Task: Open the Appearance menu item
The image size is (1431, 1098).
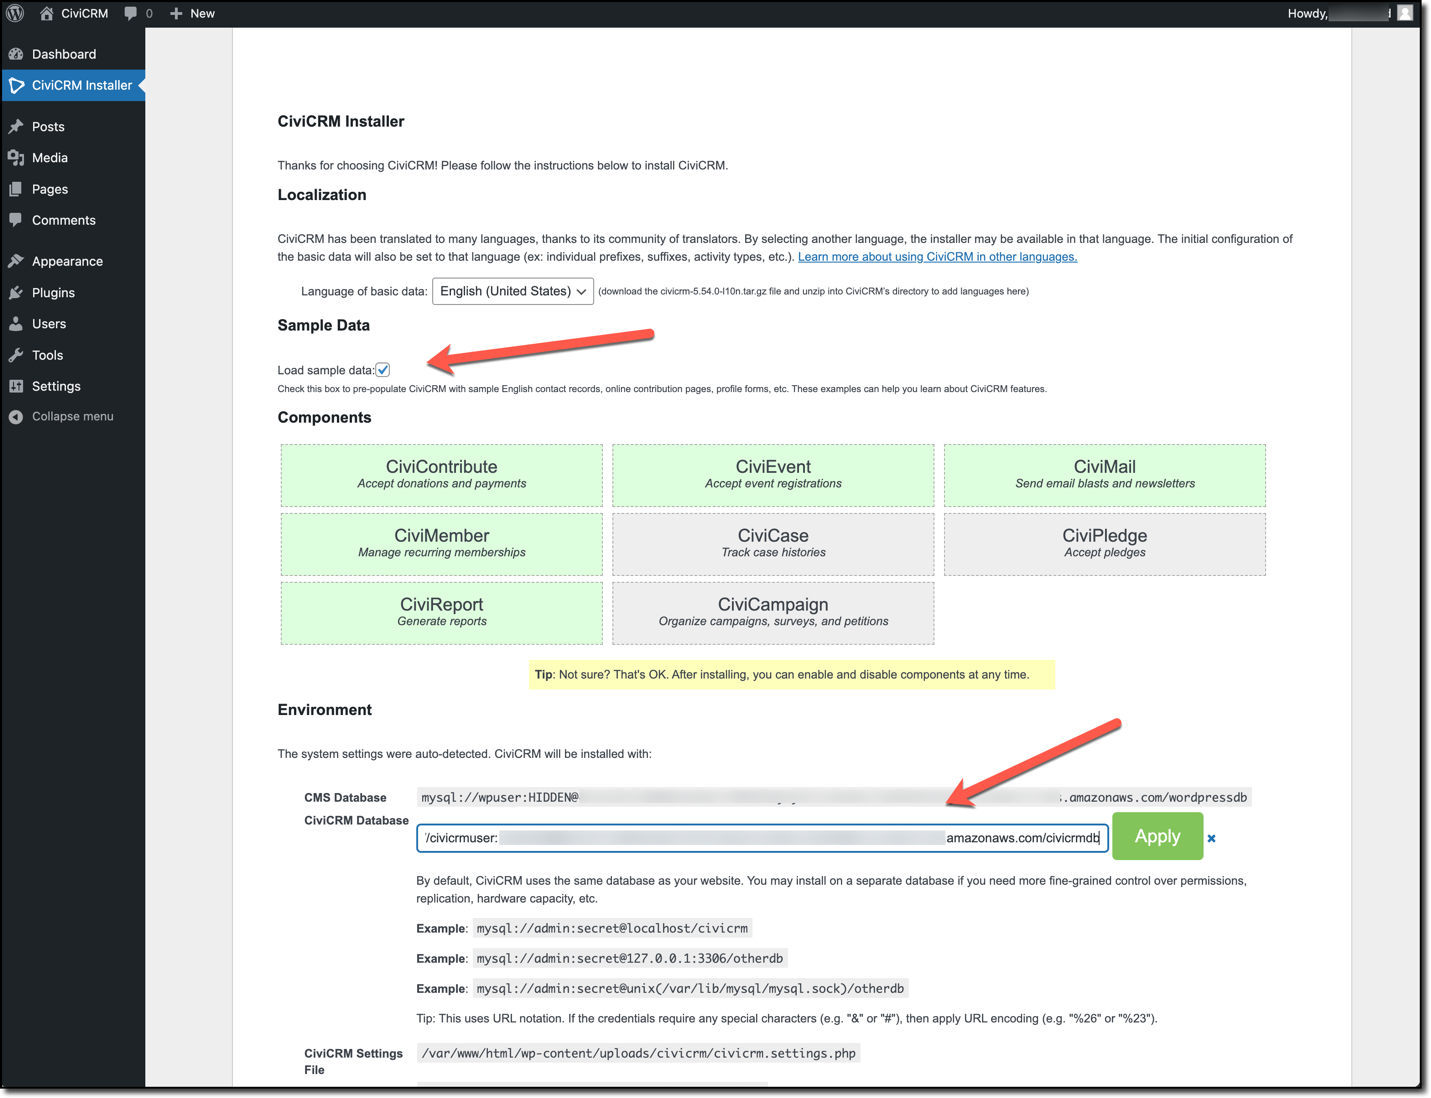Action: coord(67,261)
